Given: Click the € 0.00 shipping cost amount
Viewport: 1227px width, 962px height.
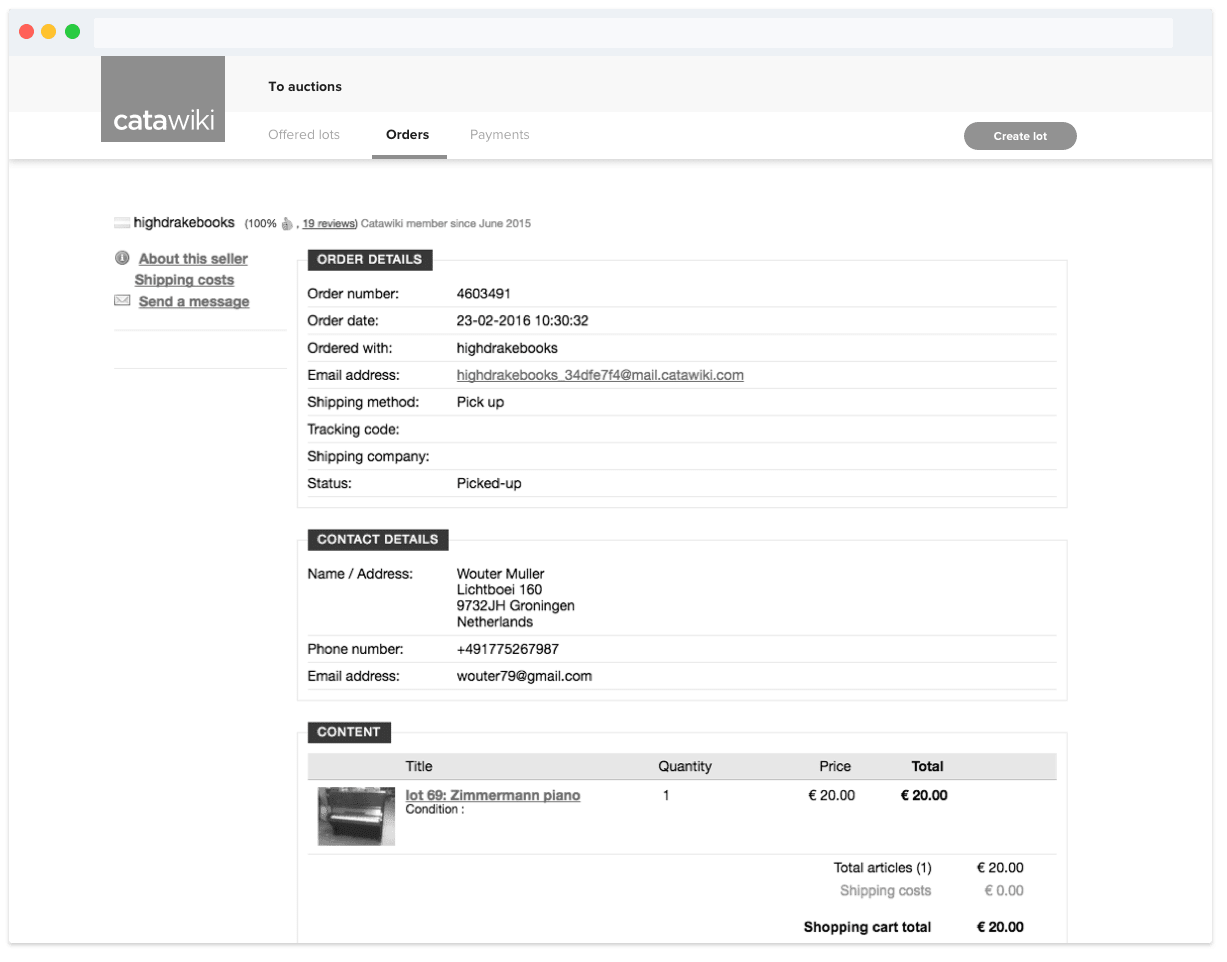Looking at the screenshot, I should pos(1004,891).
